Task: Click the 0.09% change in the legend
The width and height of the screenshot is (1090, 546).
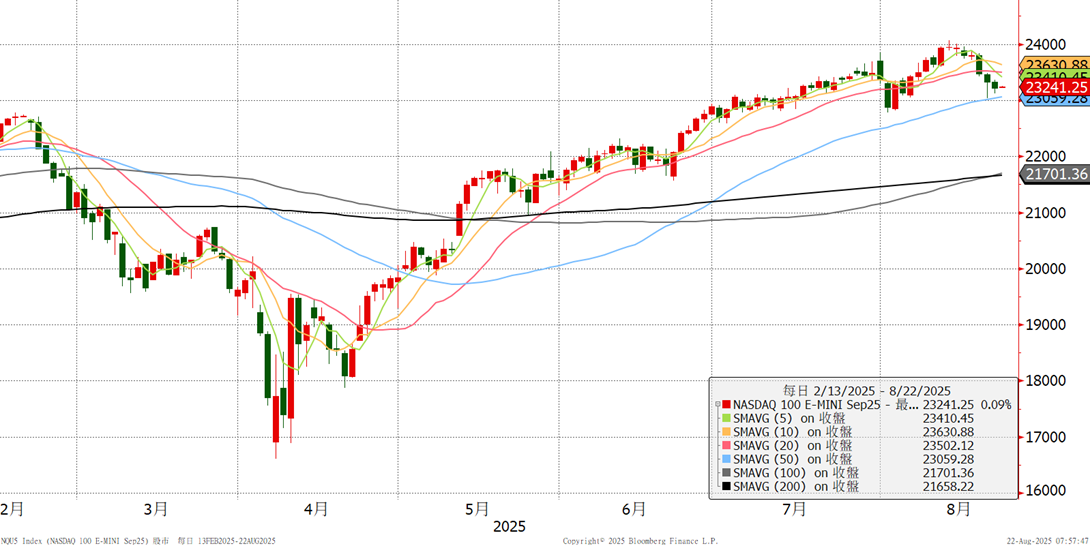Action: point(995,405)
